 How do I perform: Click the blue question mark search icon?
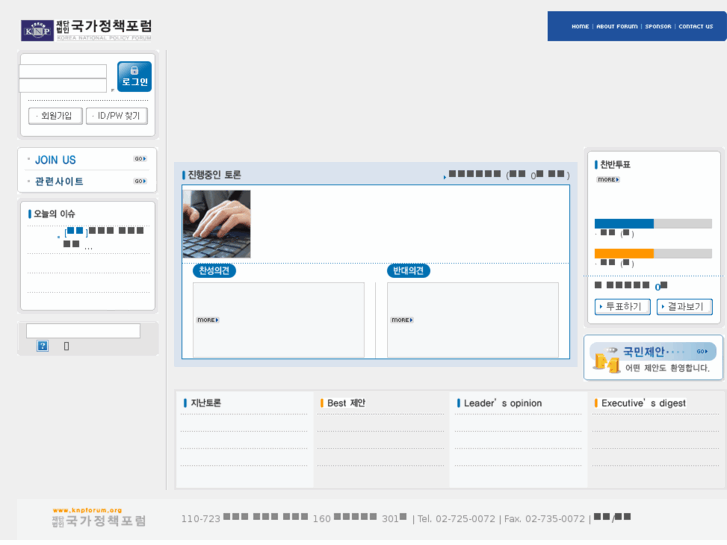pos(43,346)
